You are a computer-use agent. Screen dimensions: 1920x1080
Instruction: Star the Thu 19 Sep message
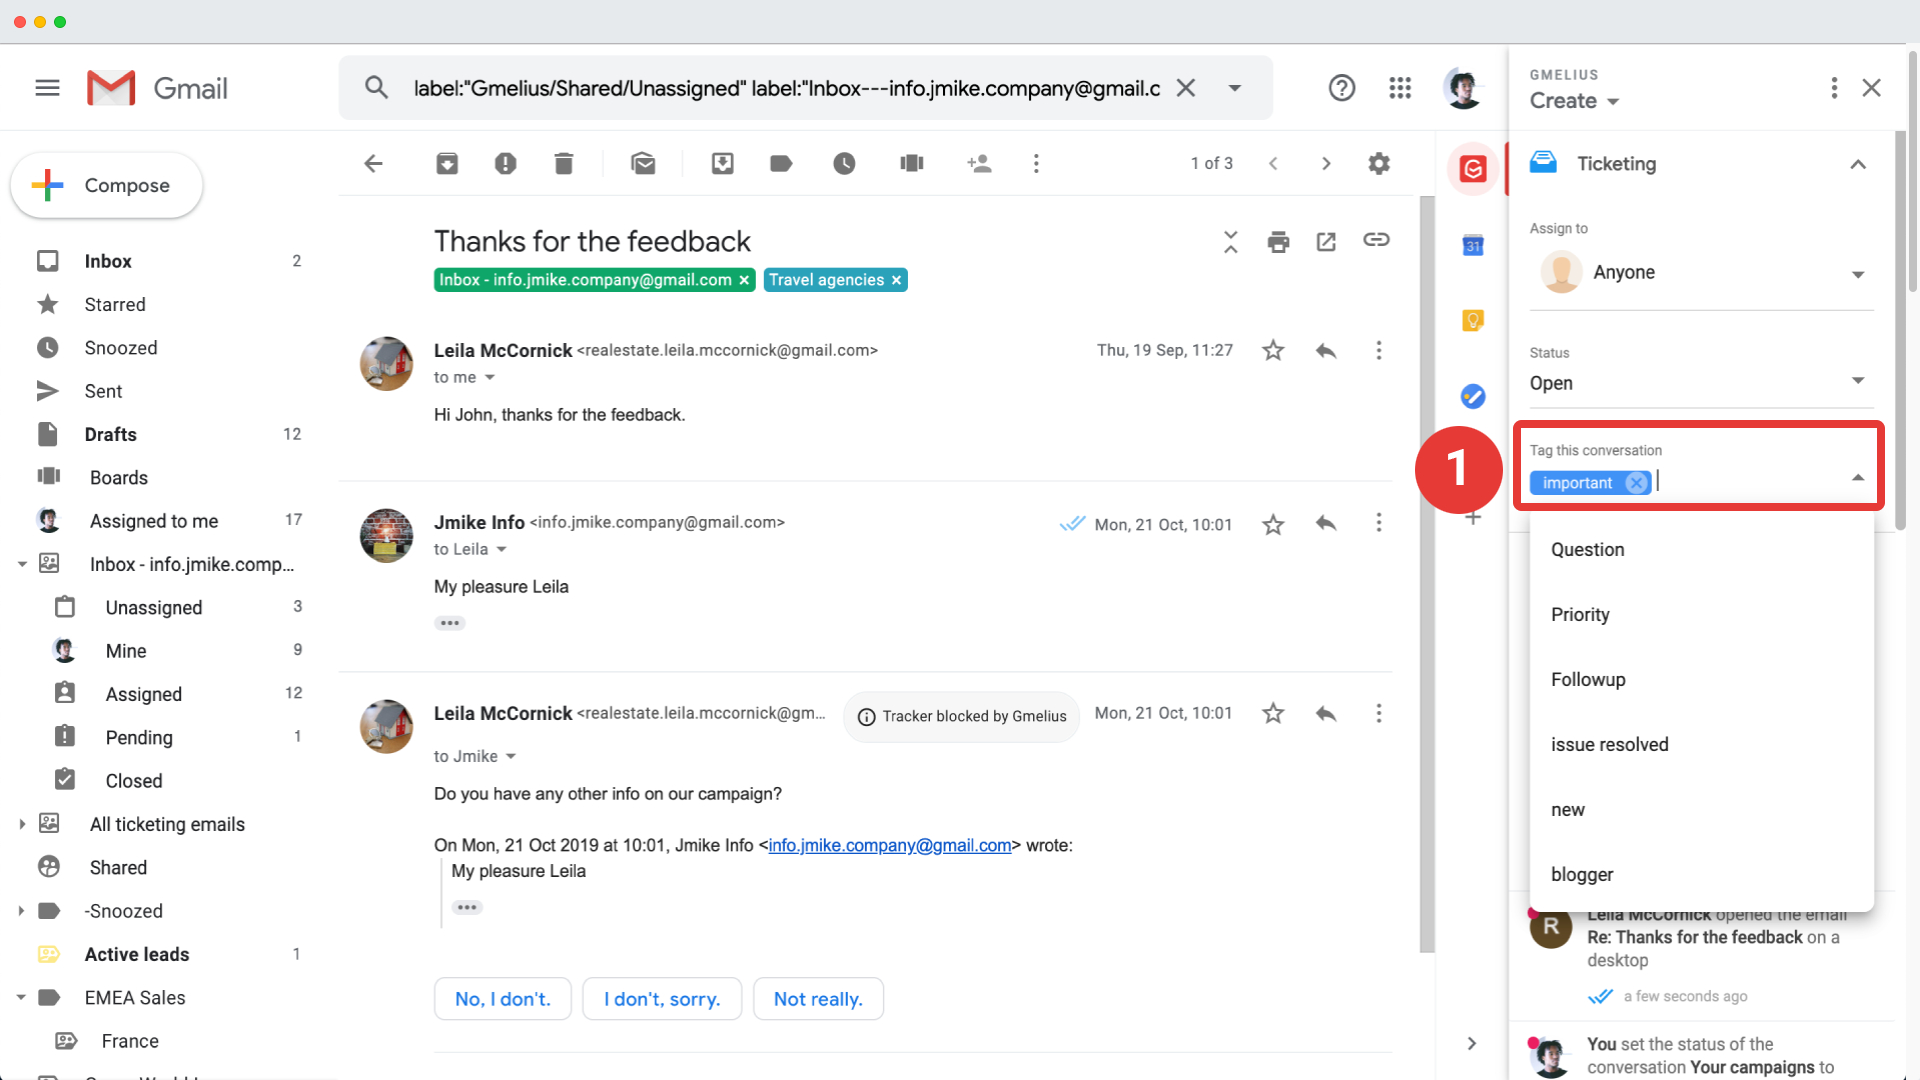[1273, 350]
